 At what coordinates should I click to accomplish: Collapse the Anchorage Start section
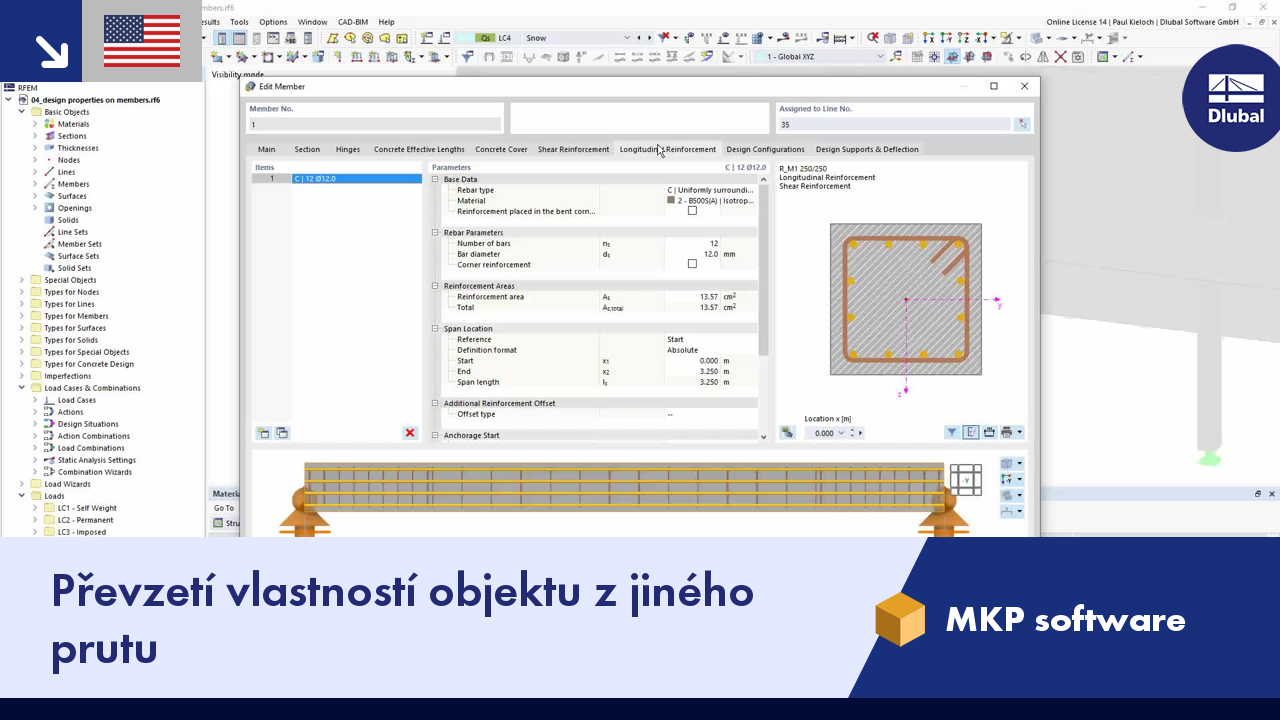pyautogui.click(x=435, y=436)
